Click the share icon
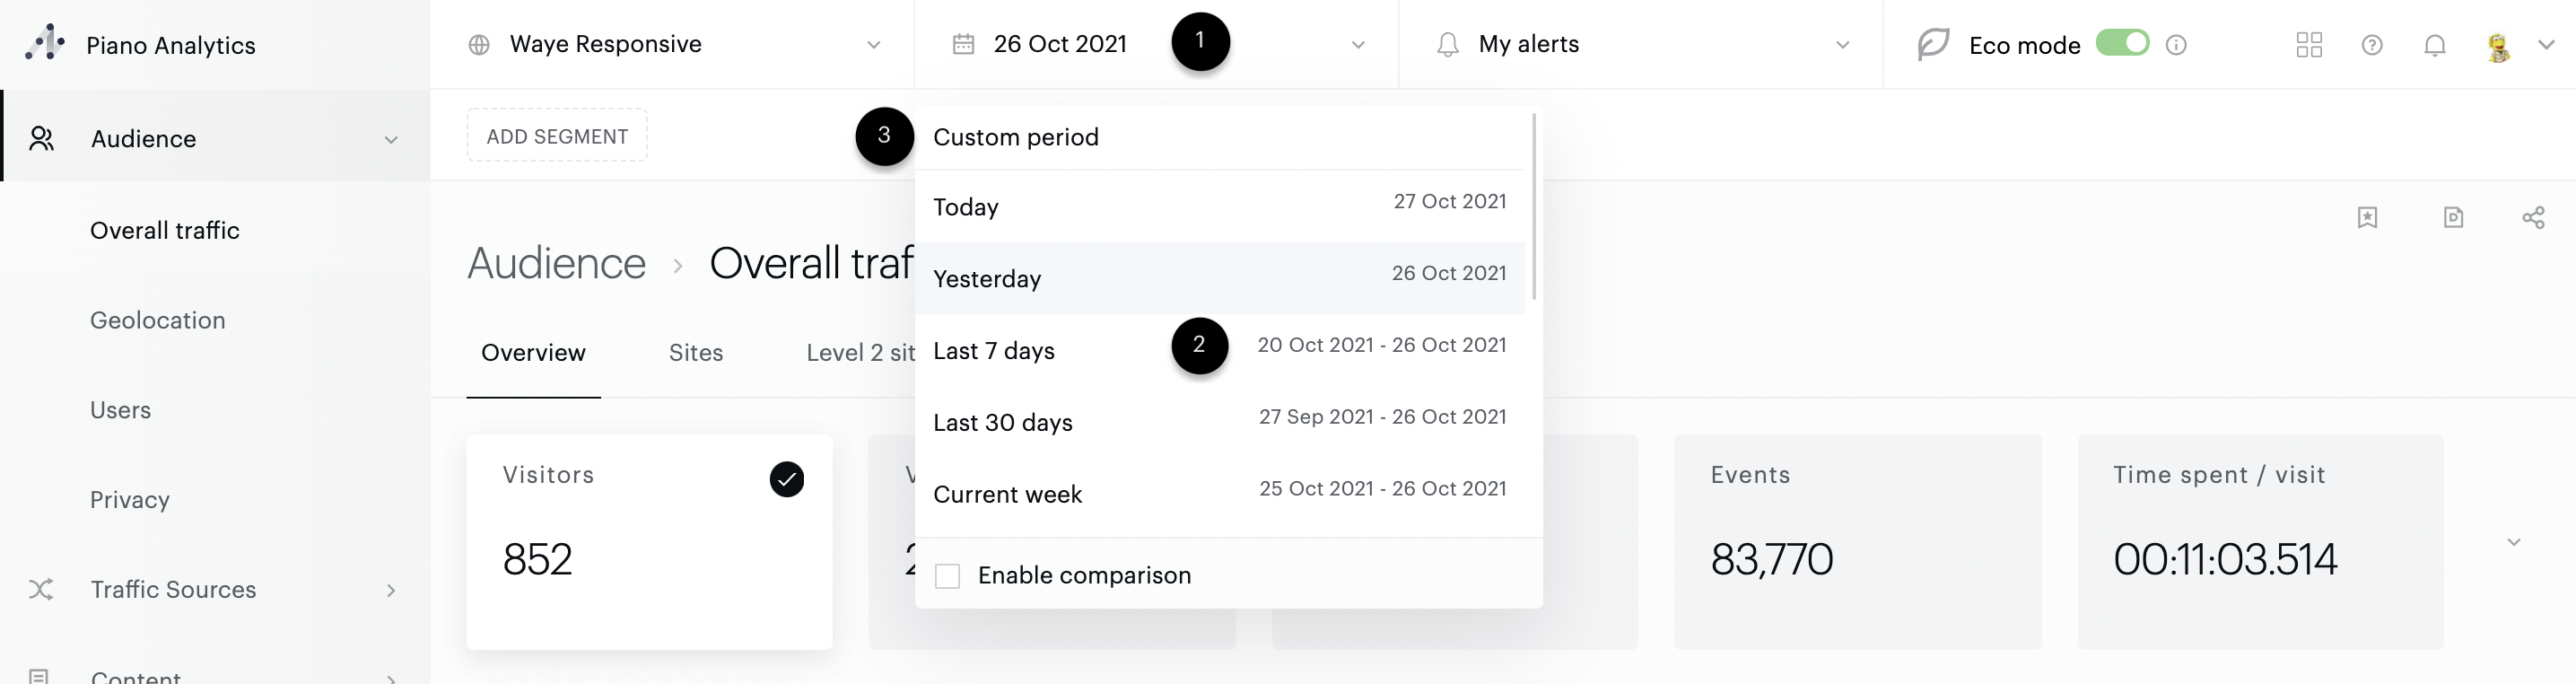The image size is (2576, 684). [2532, 218]
